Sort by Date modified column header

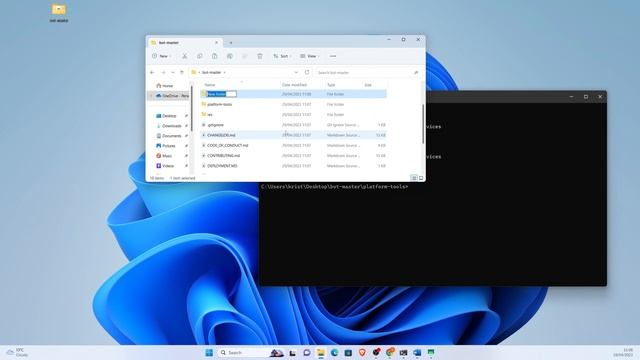coord(294,84)
